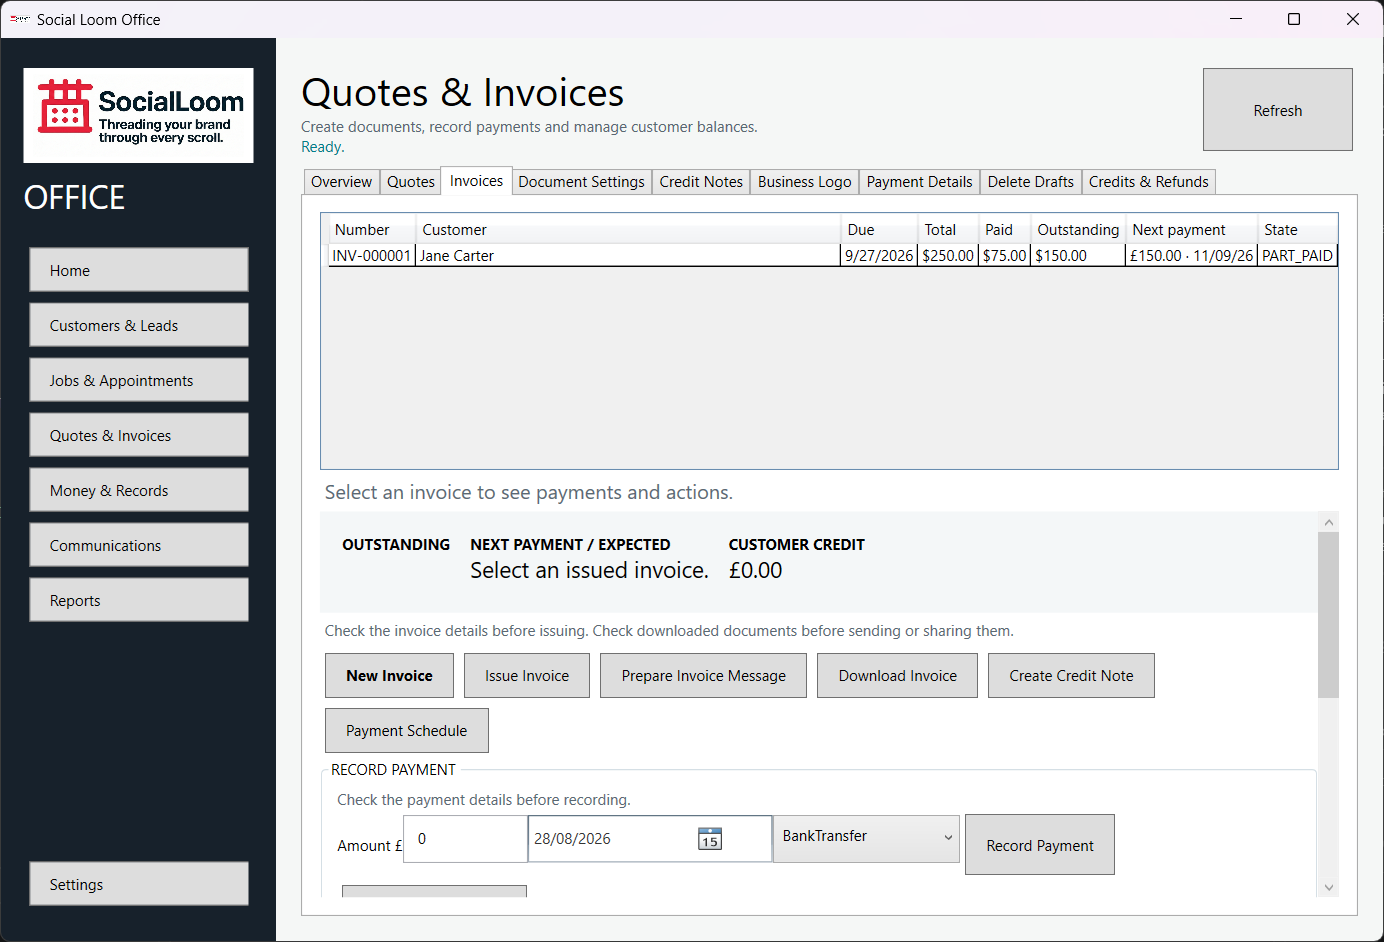Switch to Delete Drafts tab
This screenshot has width=1384, height=942.
(x=1030, y=182)
